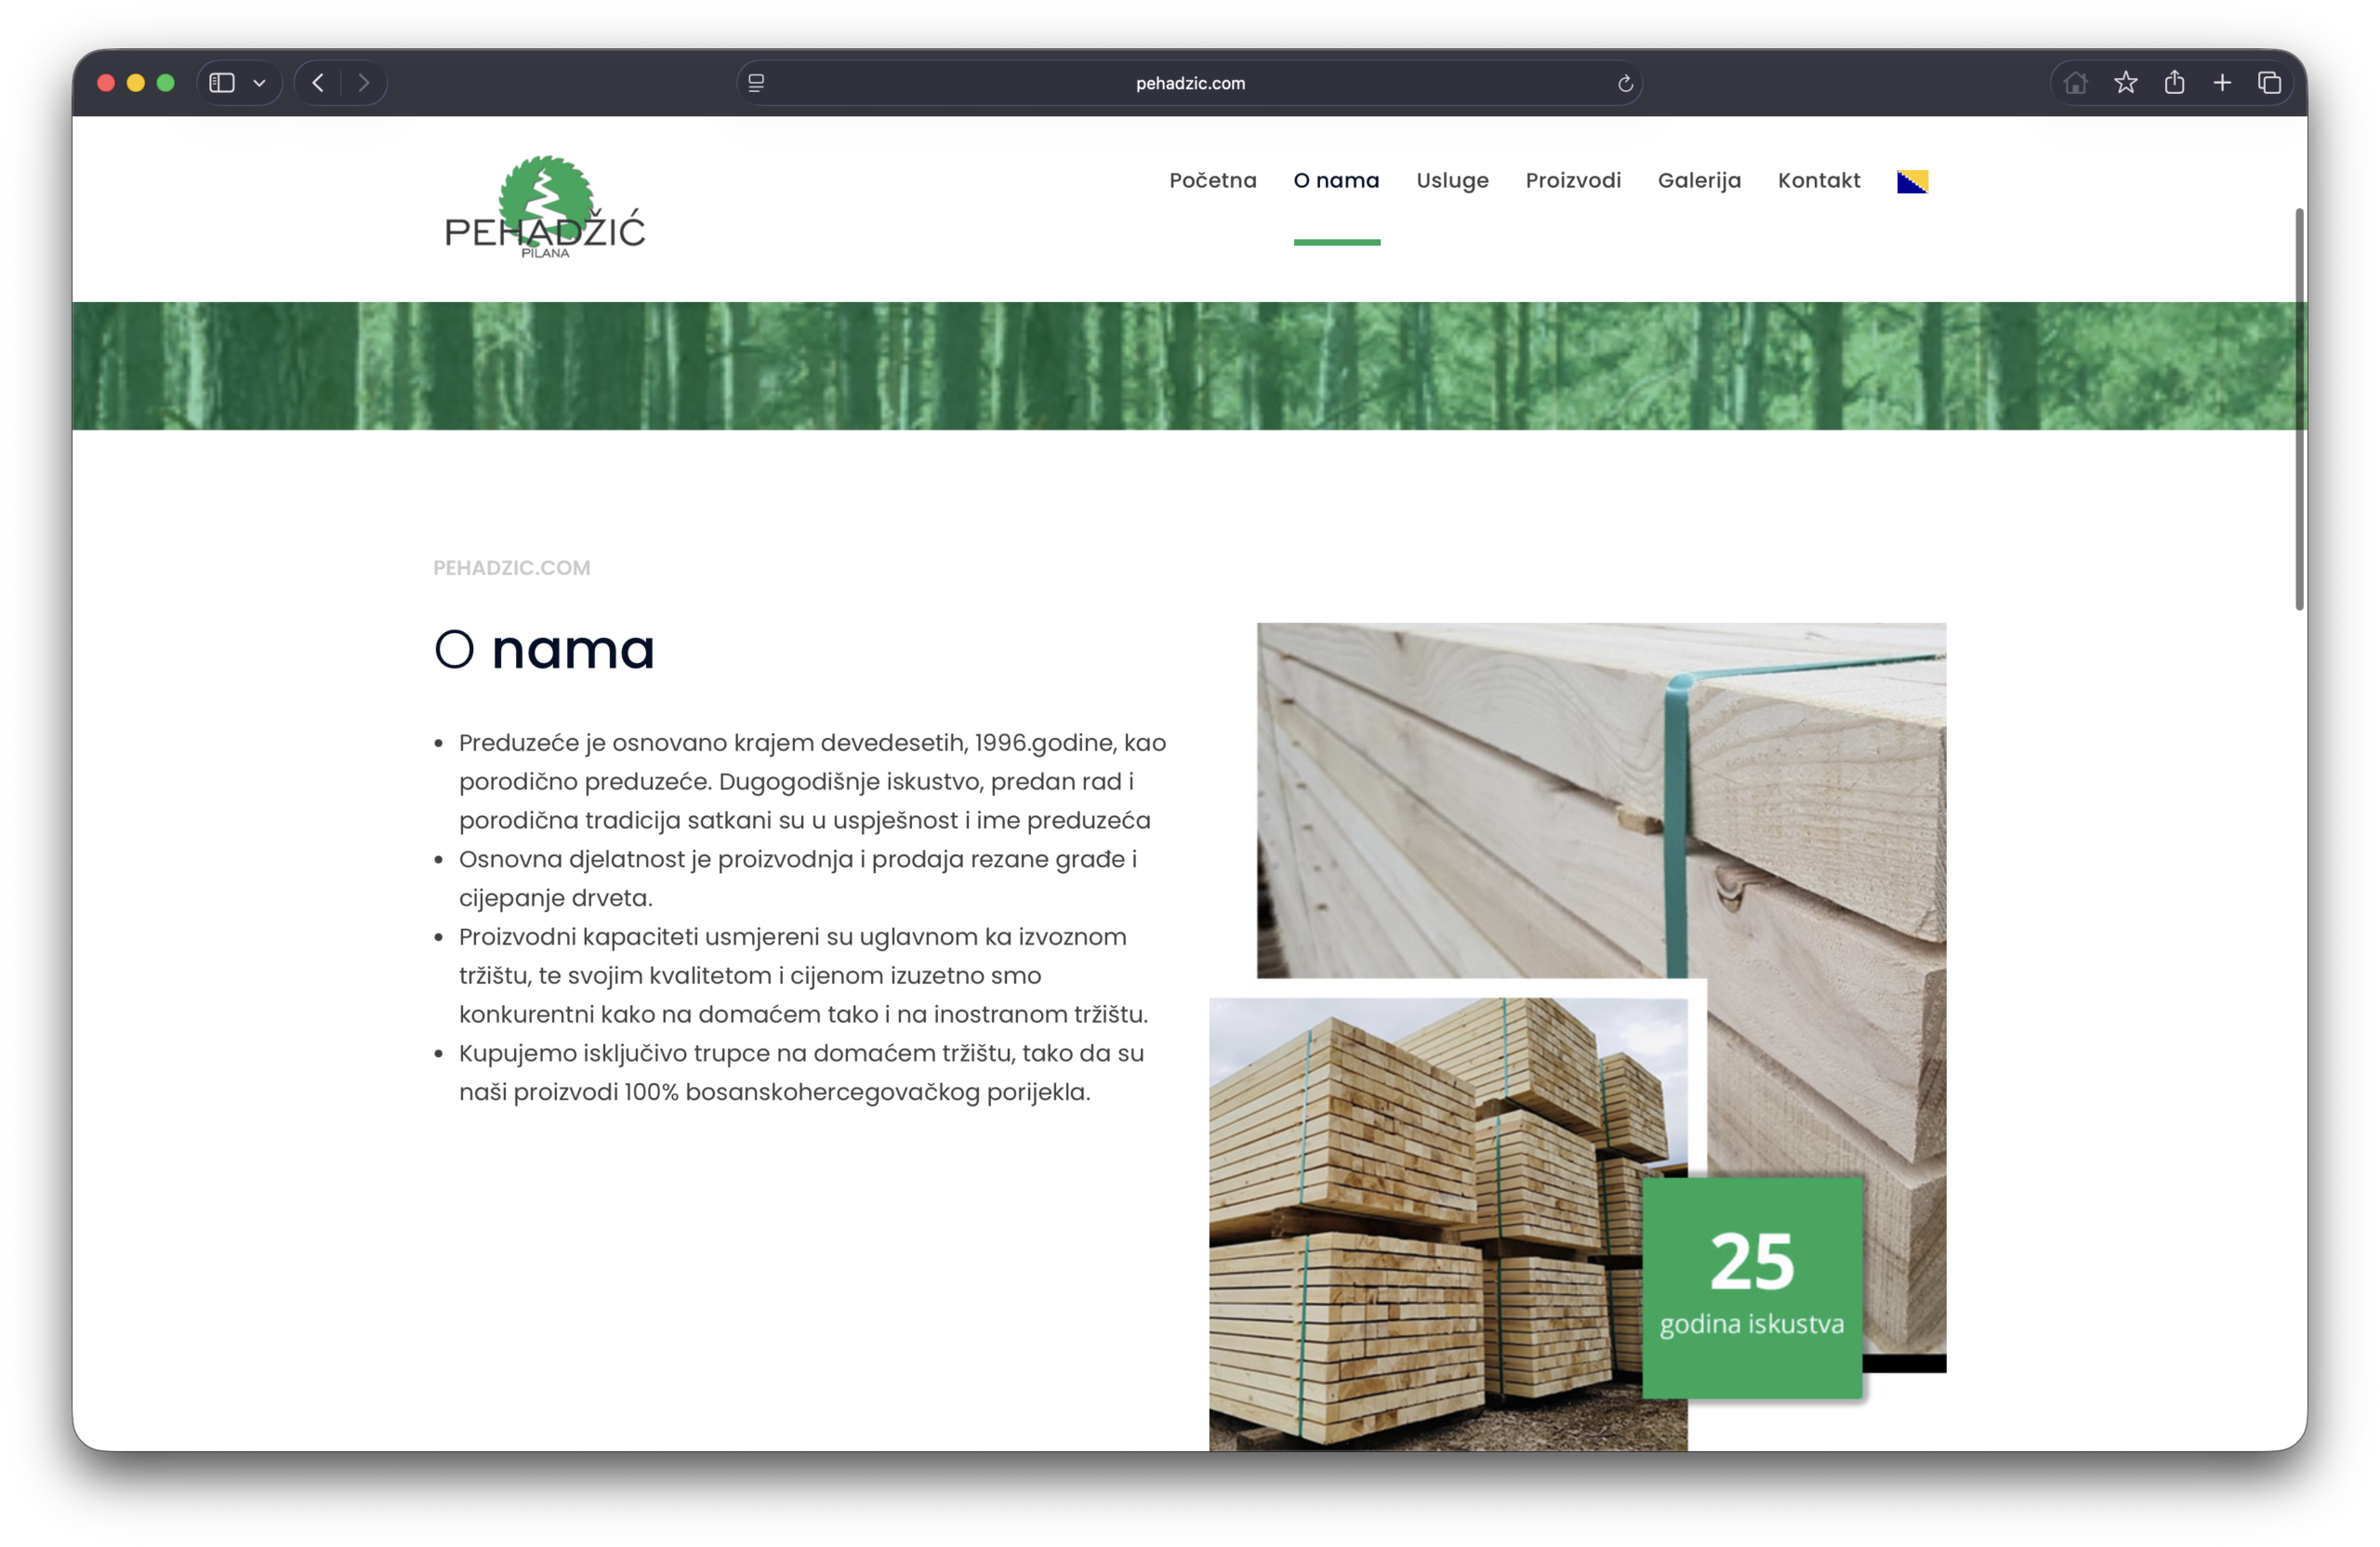Open the home page icon
This screenshot has height=1547, width=2380.
(x=2076, y=83)
